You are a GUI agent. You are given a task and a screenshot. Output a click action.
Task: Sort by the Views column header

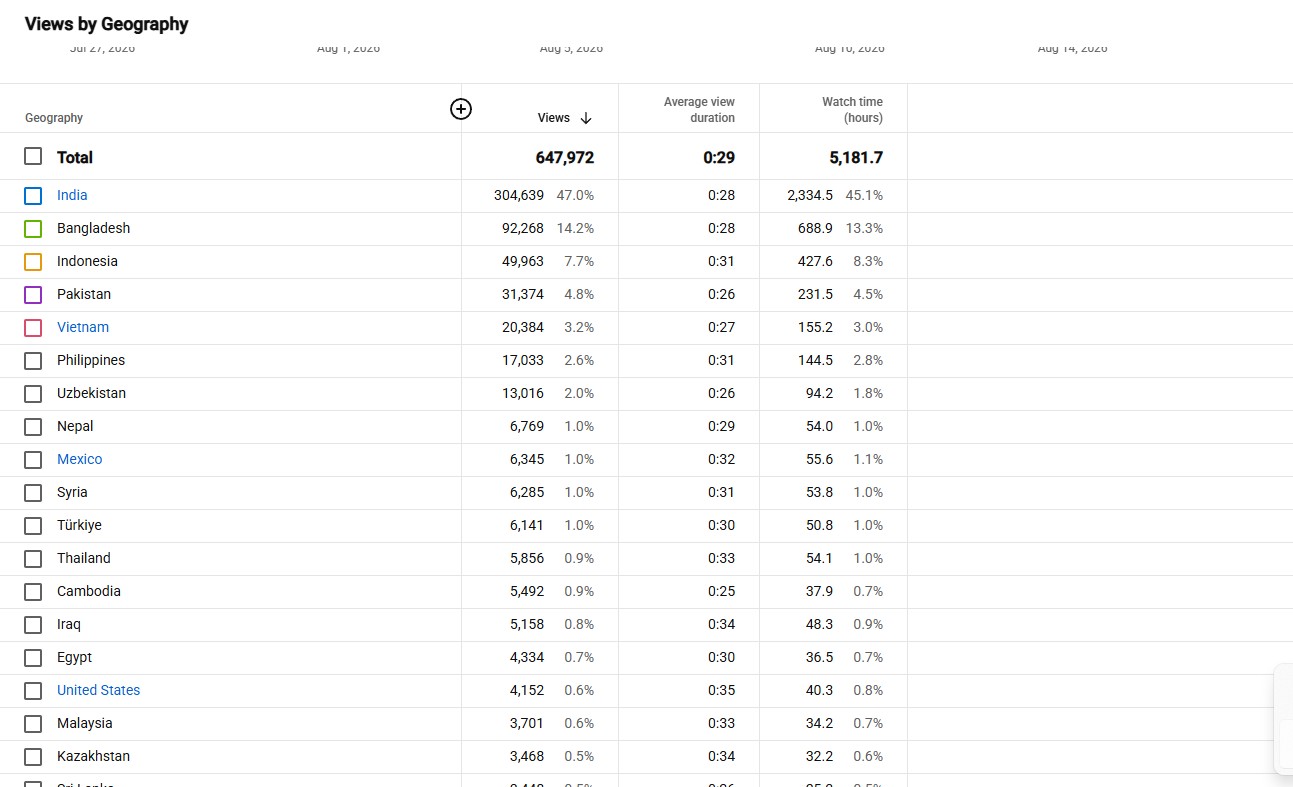pos(553,118)
